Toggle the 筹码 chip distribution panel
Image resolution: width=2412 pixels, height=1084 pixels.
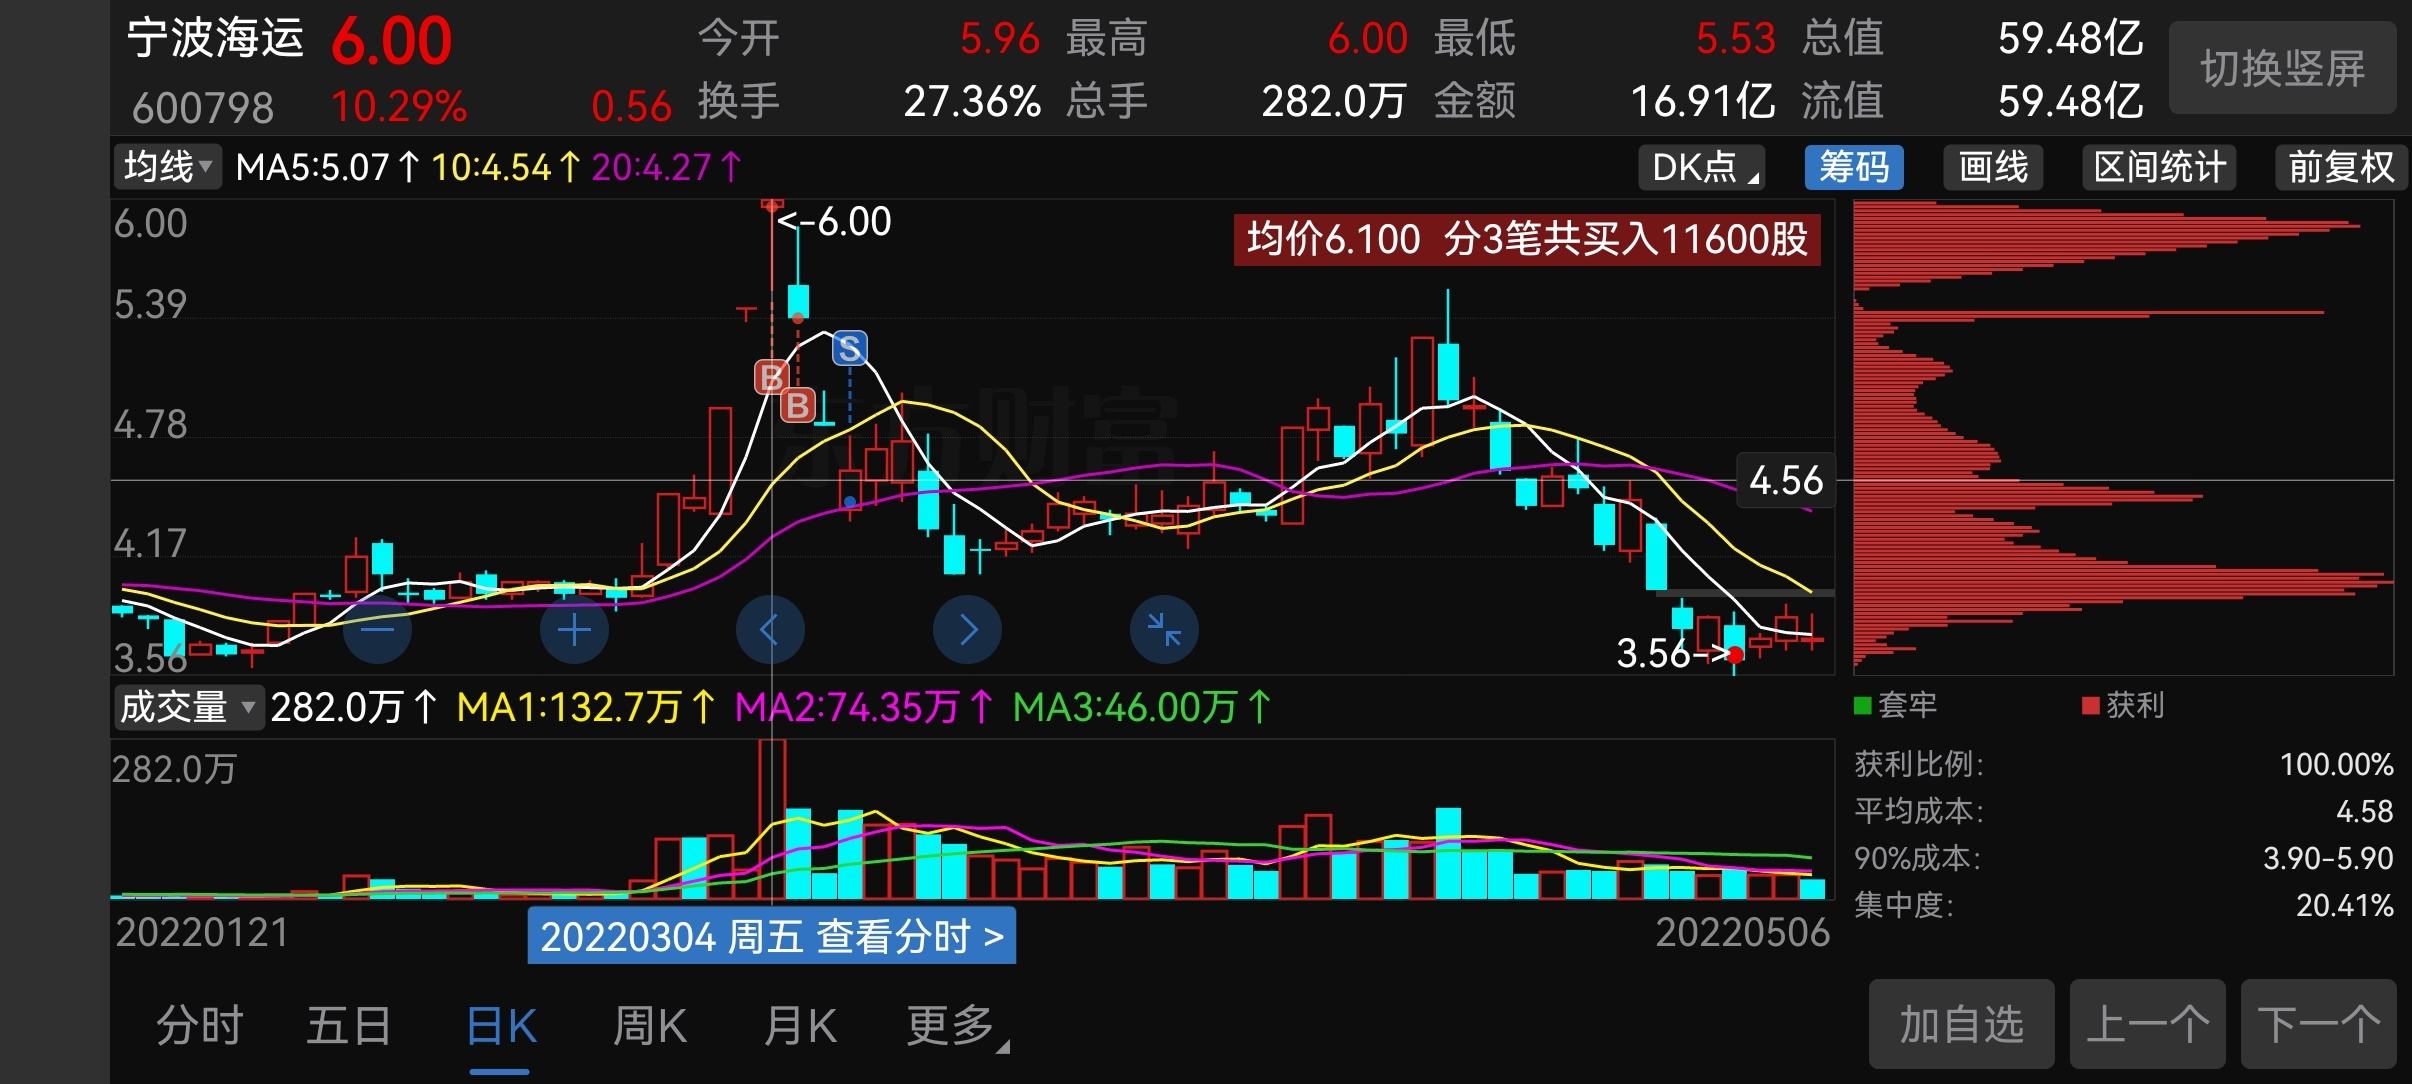click(1853, 167)
